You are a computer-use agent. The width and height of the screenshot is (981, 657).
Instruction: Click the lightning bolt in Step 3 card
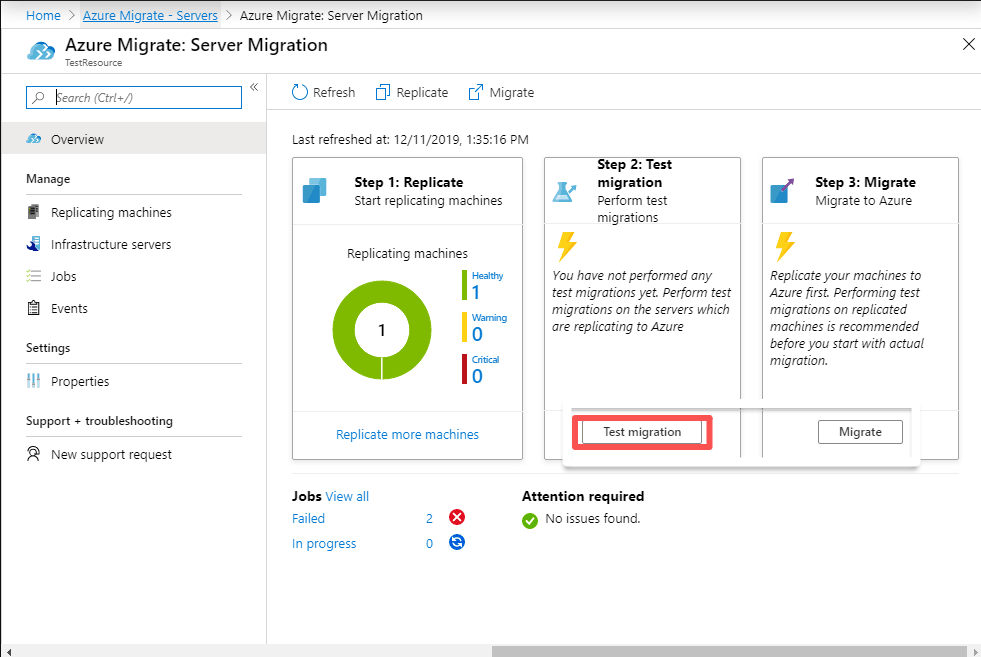785,246
